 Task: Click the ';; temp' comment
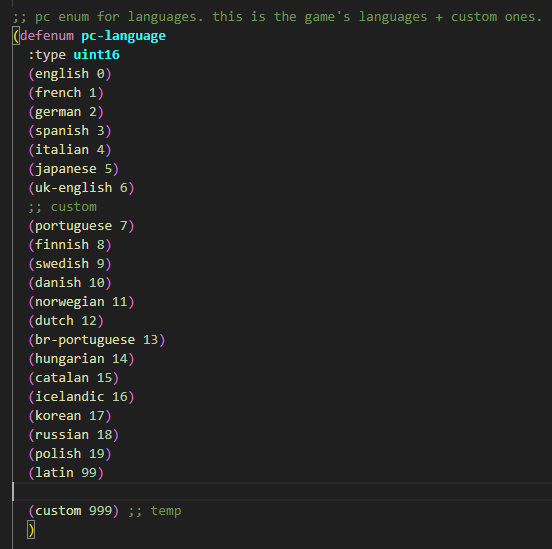click(155, 511)
